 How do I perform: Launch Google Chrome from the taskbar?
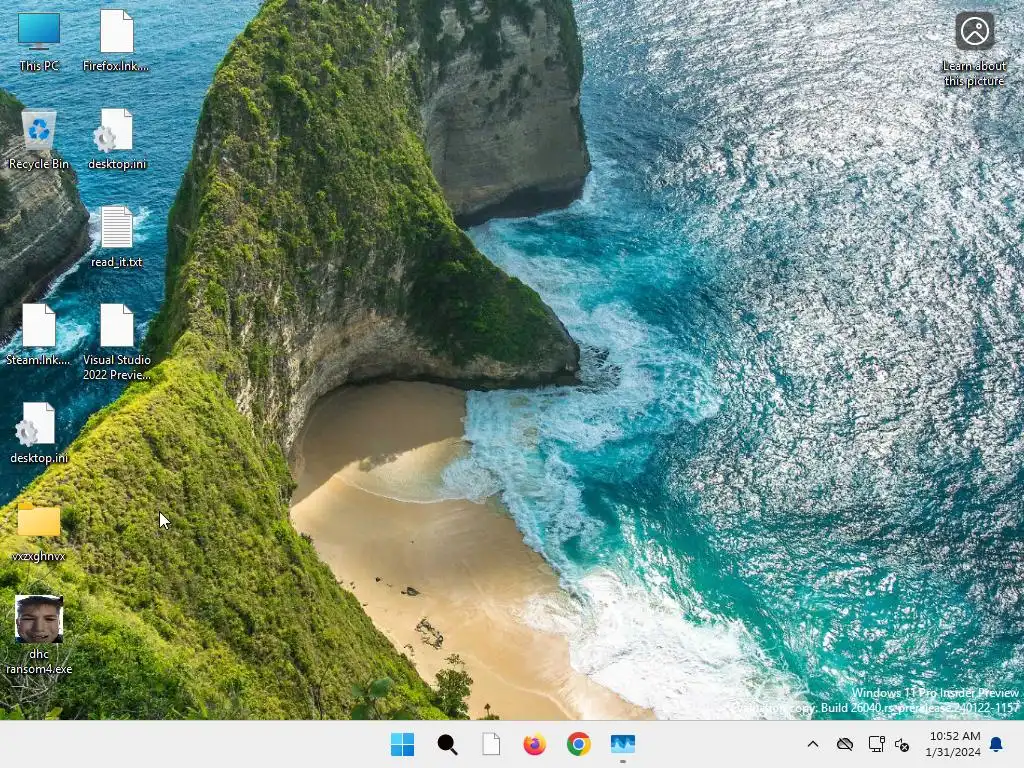[x=579, y=744]
